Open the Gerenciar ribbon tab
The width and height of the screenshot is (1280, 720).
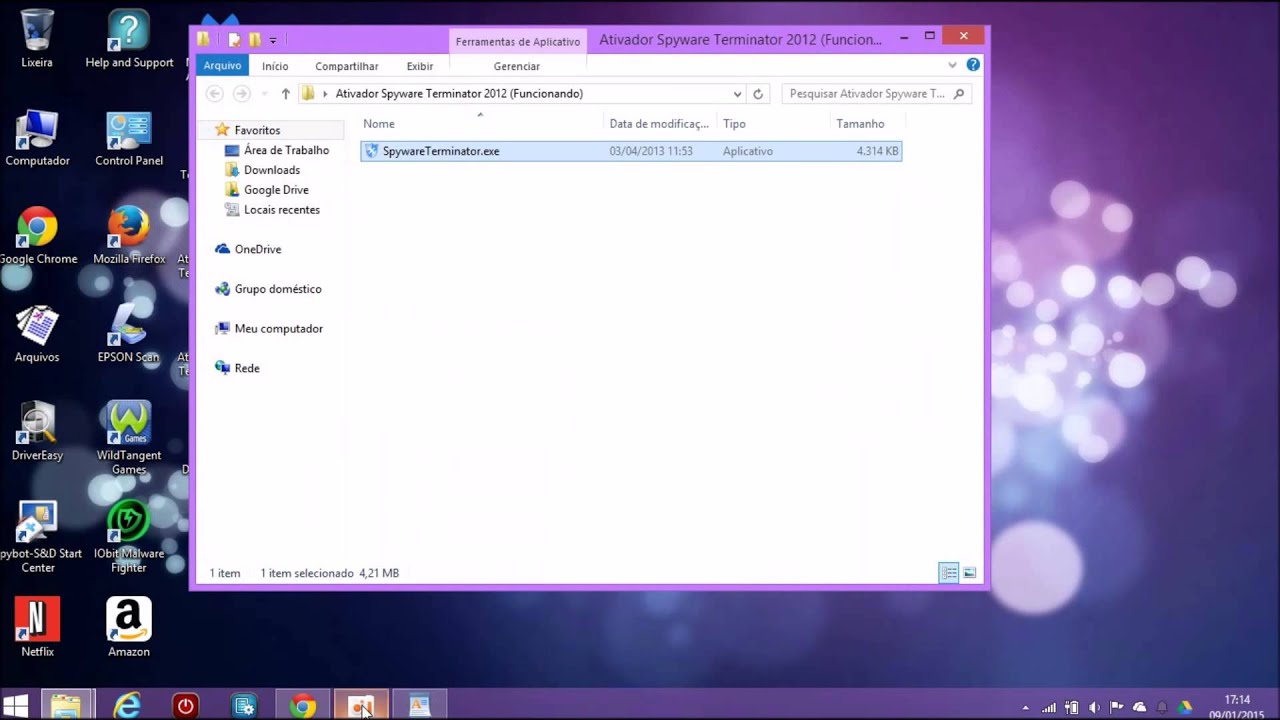[x=517, y=66]
